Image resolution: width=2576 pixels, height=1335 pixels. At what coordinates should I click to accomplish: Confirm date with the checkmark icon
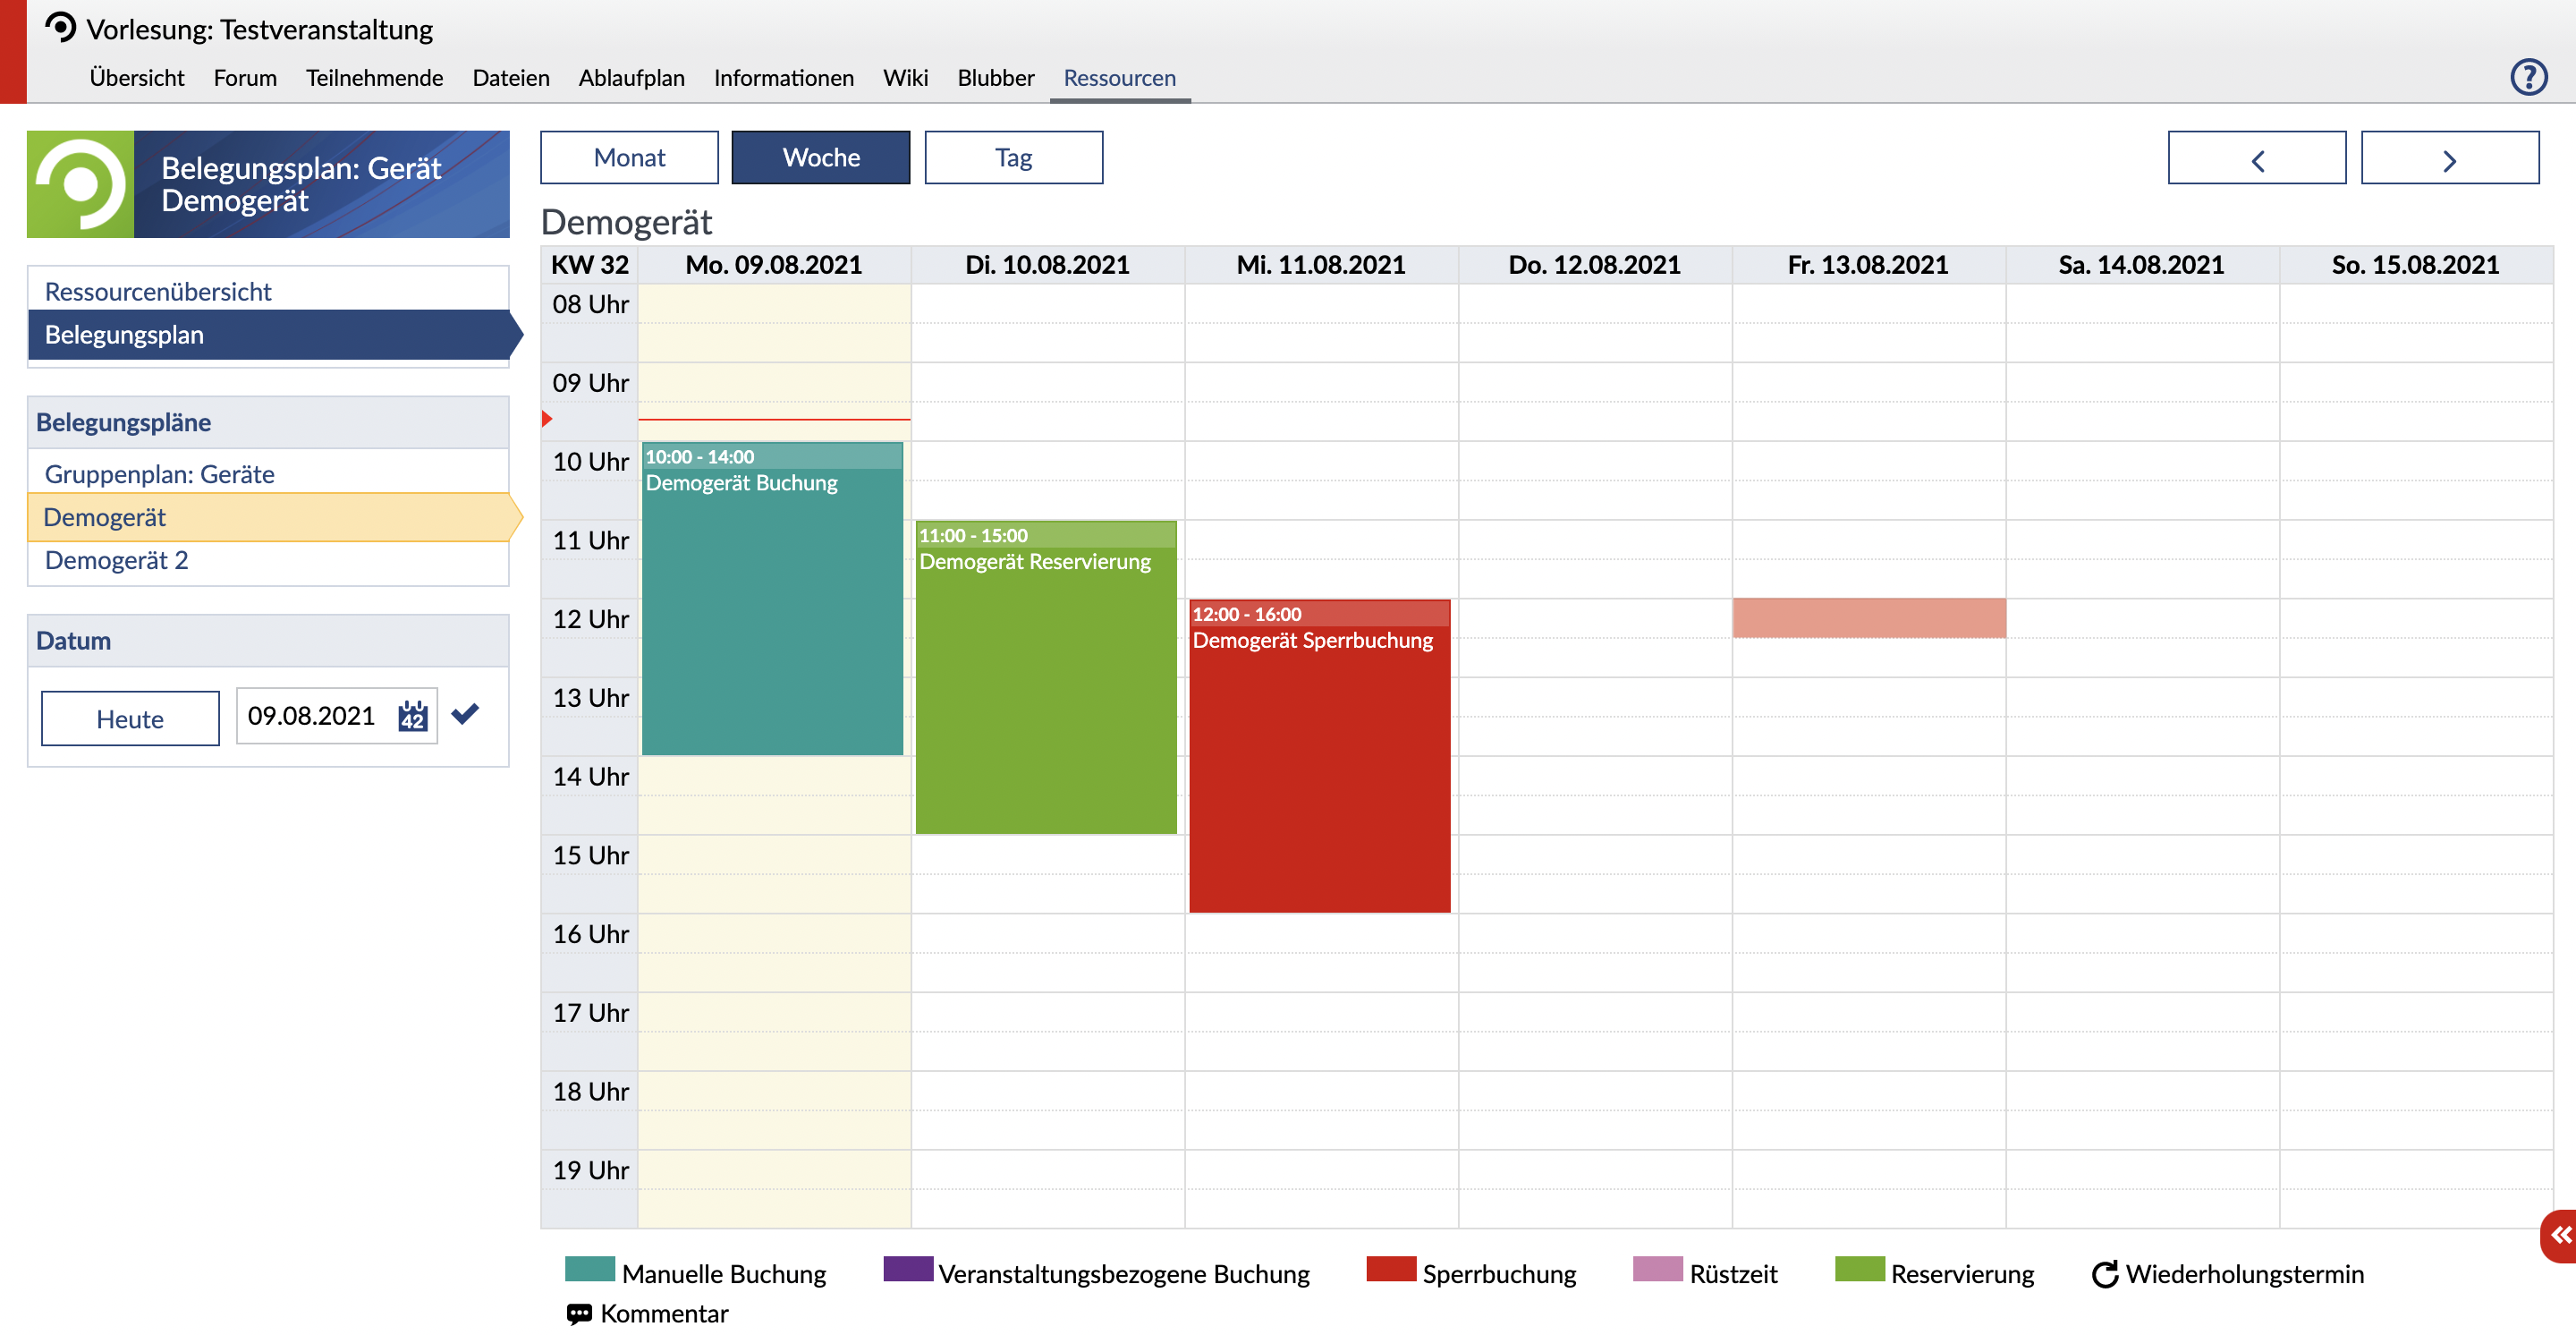coord(465,714)
